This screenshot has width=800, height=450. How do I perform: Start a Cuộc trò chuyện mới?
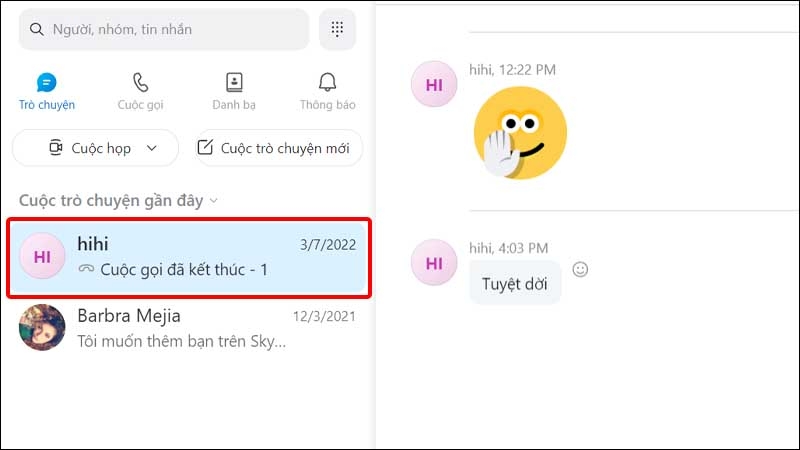coord(279,148)
